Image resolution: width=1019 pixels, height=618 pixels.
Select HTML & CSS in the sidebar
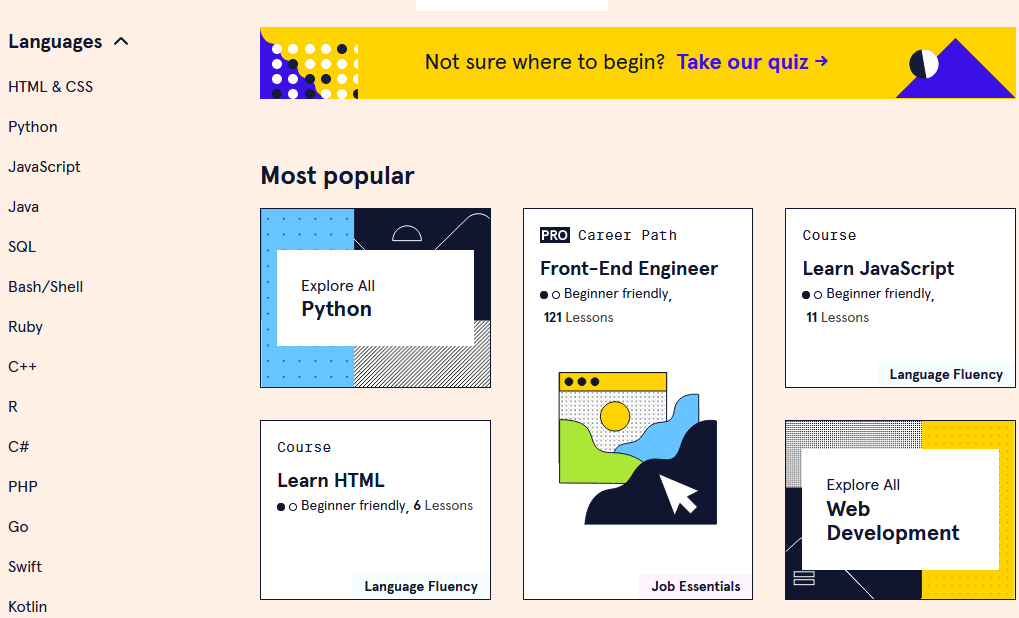[51, 87]
